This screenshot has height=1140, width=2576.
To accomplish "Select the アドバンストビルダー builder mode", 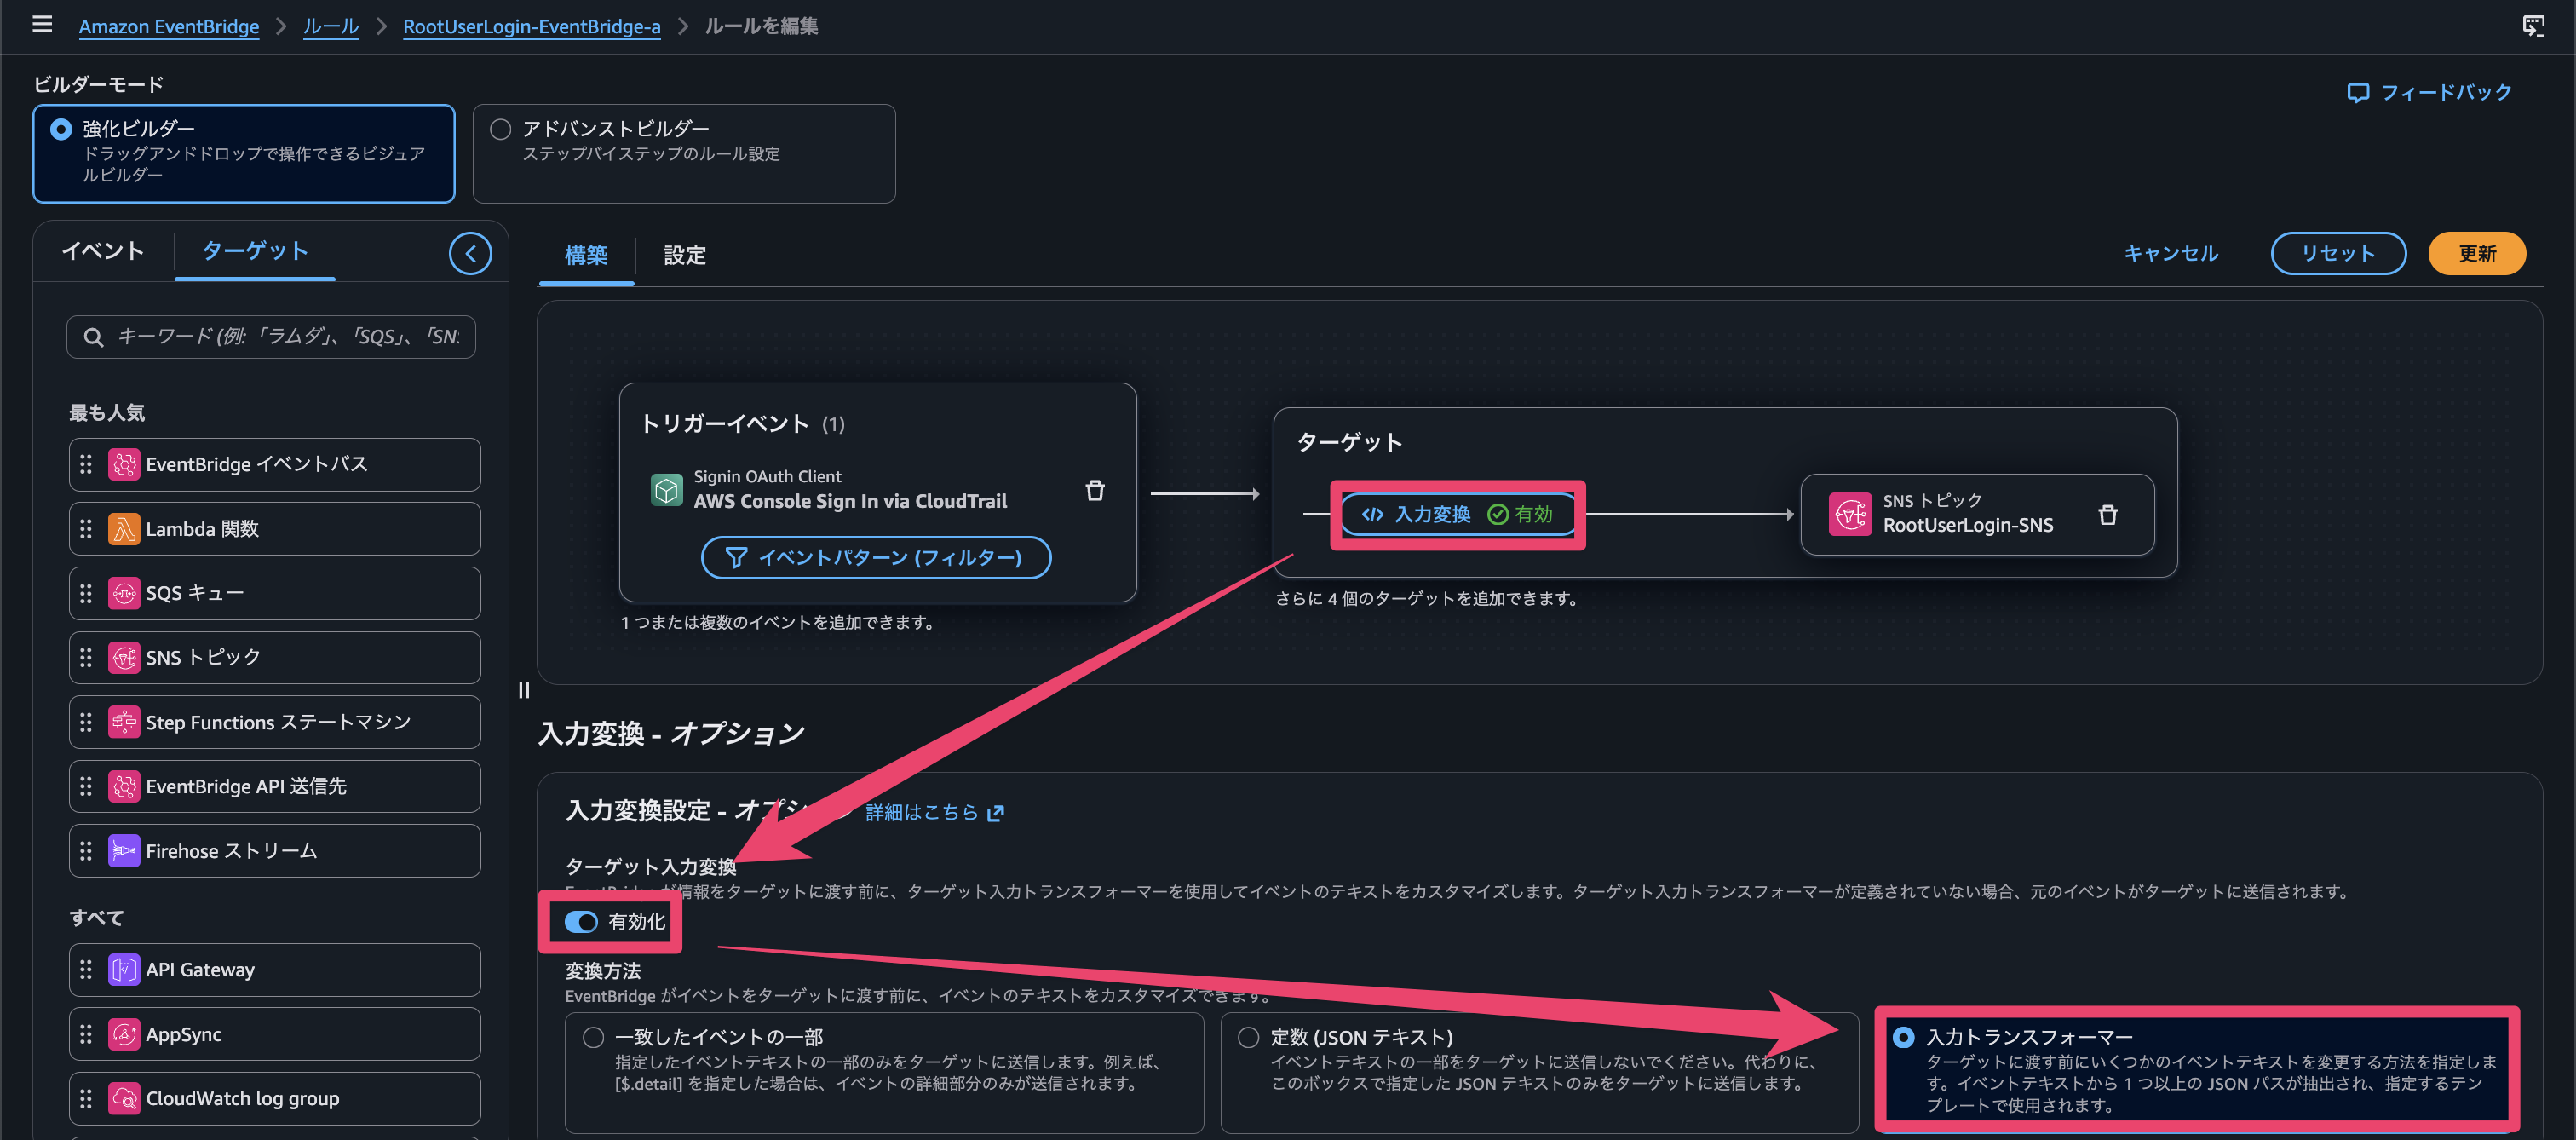I will coord(684,154).
